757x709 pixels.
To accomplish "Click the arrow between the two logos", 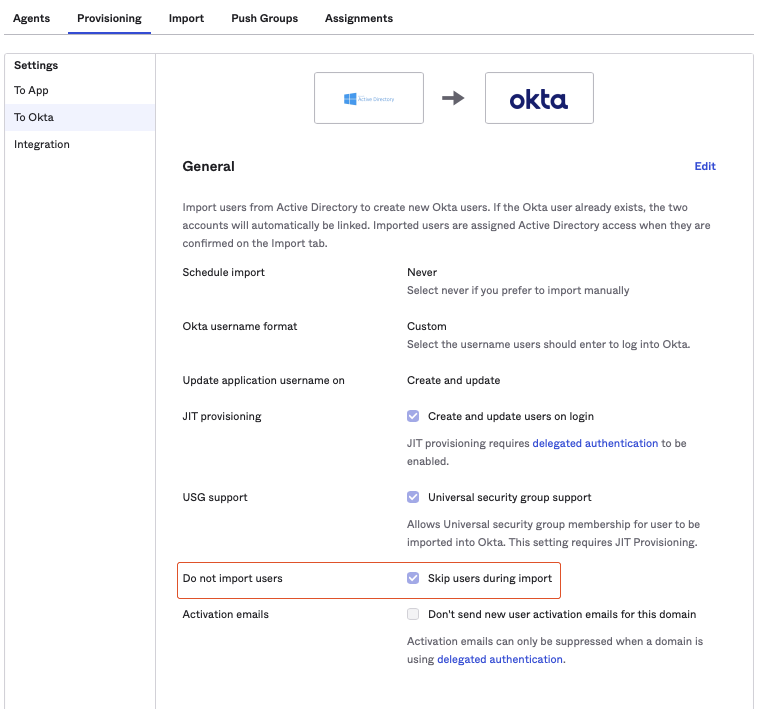I will pos(453,98).
